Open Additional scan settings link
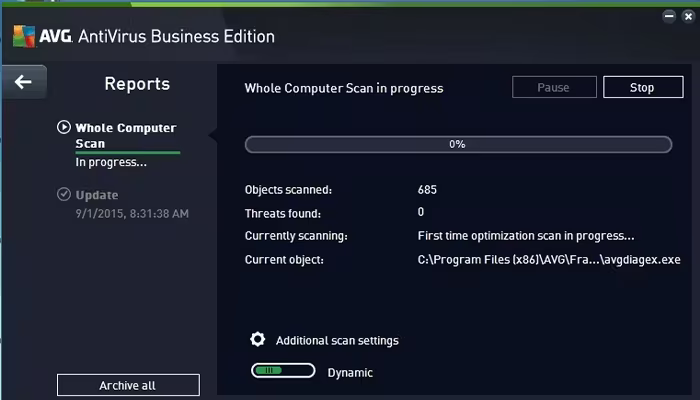 (337, 341)
